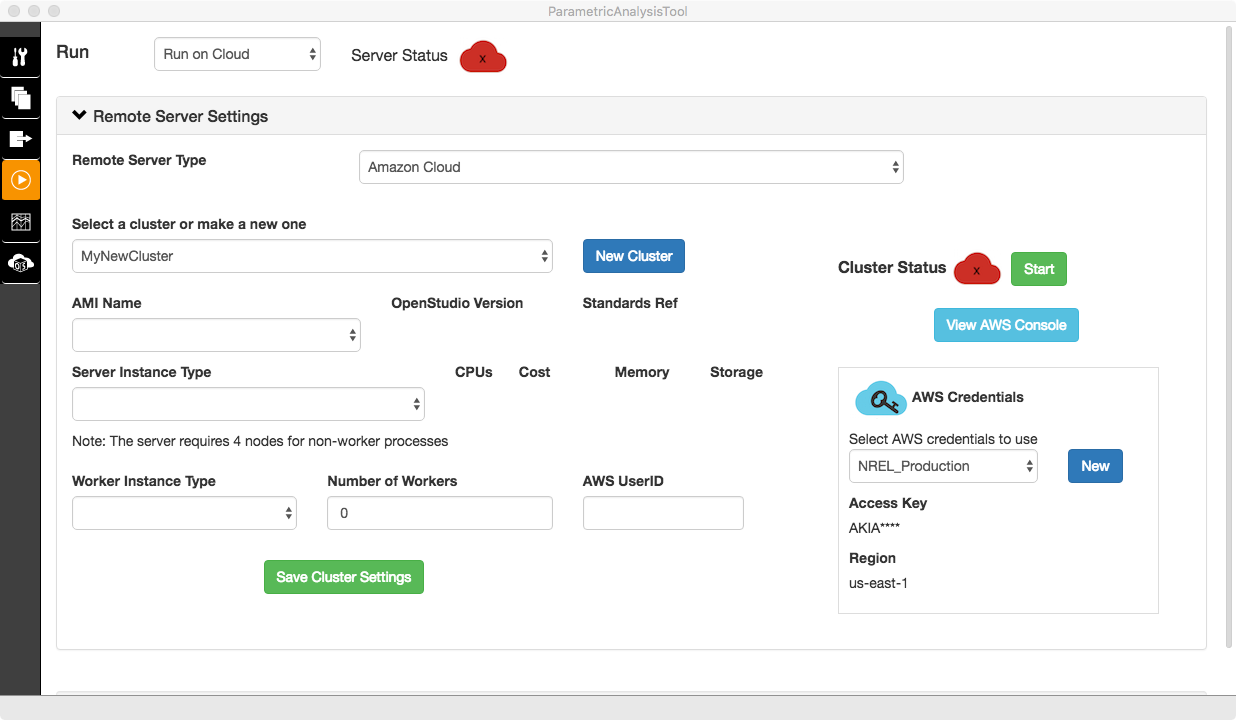Open the Outputs tab arrow icon
The height and width of the screenshot is (720, 1236).
(20, 139)
